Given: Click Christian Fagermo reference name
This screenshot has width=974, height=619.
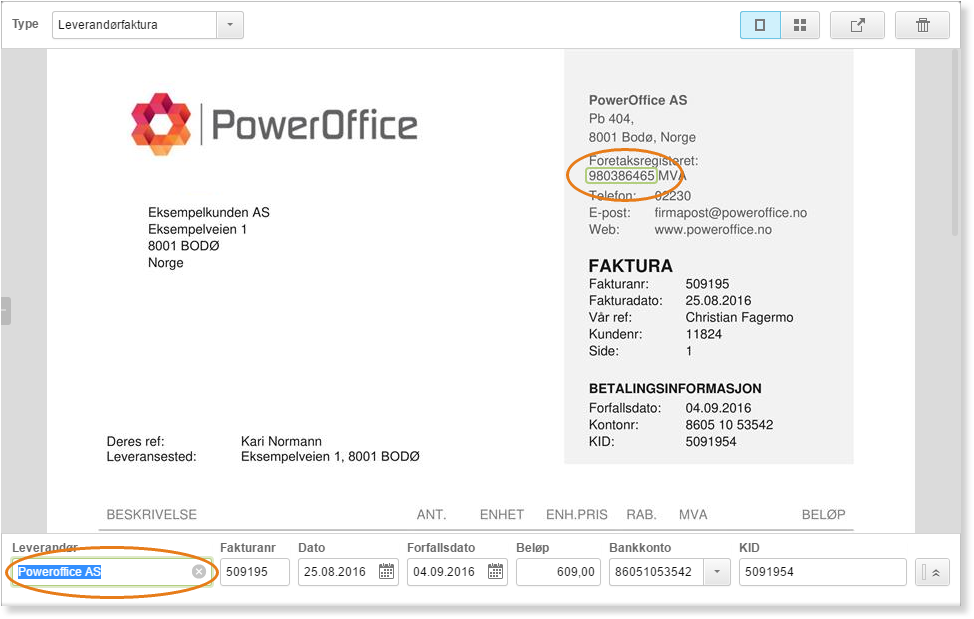Looking at the screenshot, I should coord(739,317).
